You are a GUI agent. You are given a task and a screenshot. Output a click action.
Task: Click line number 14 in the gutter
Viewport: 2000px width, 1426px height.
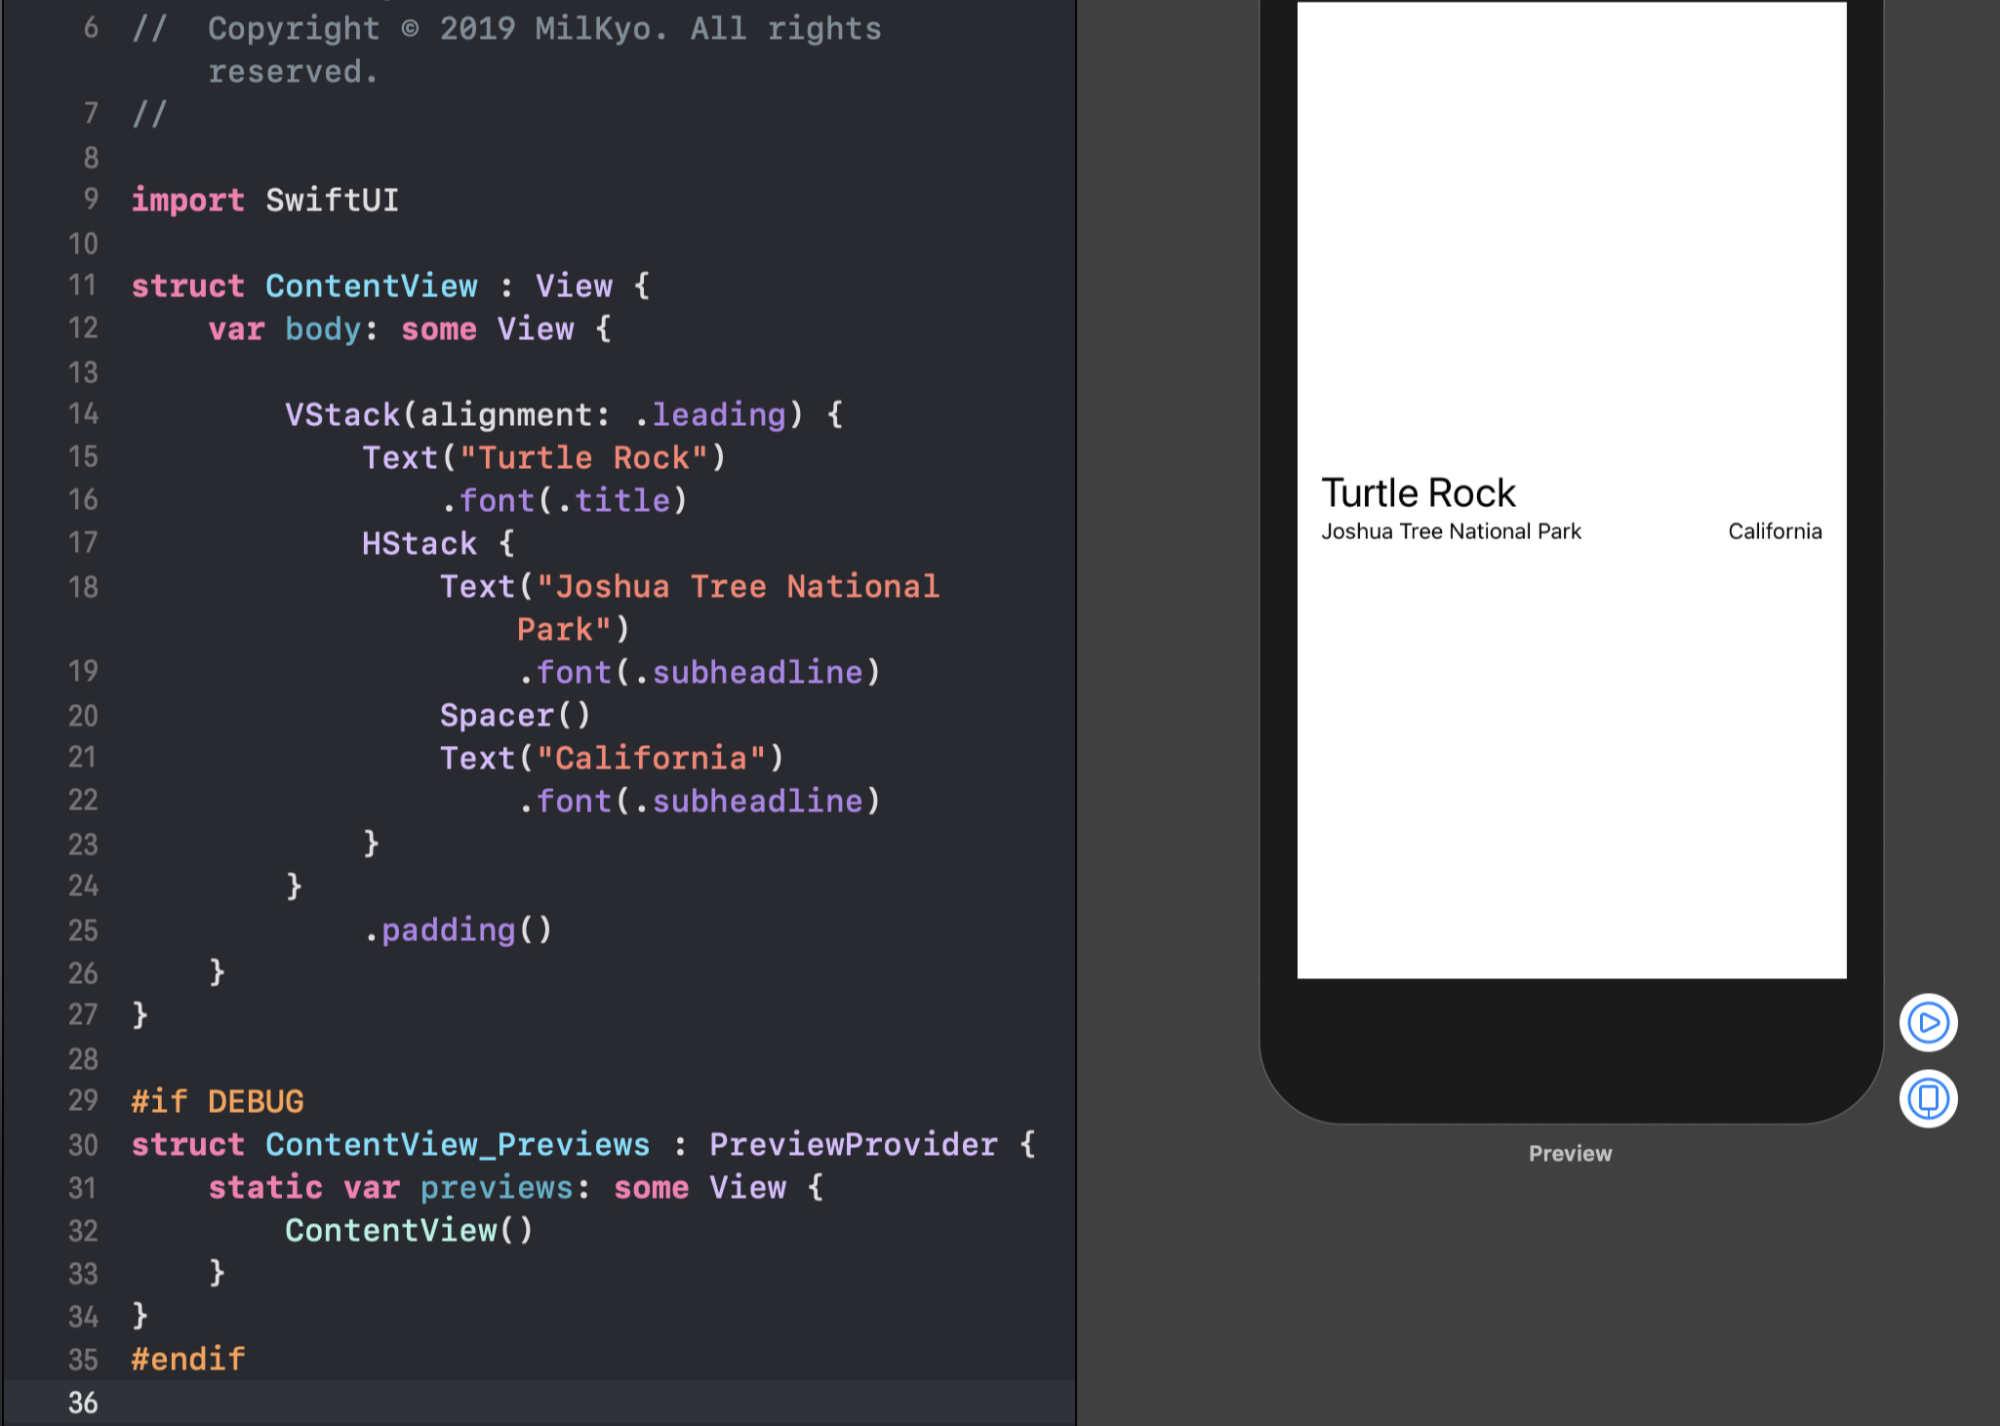(83, 414)
